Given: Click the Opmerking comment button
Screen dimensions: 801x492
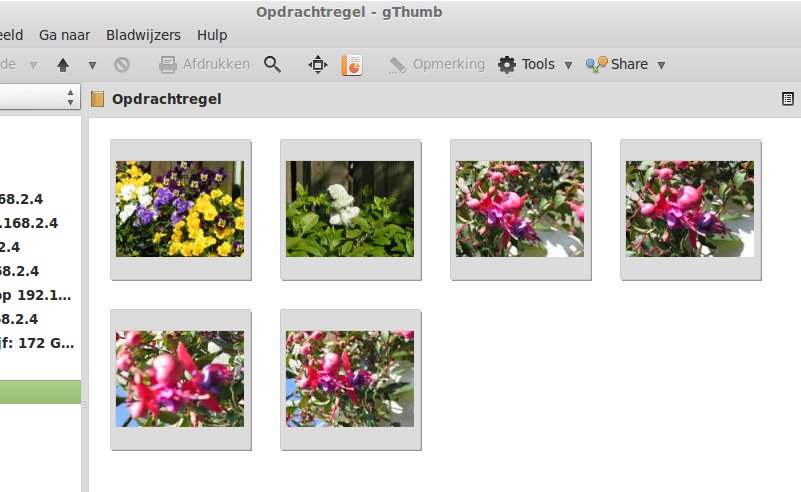Looking at the screenshot, I should (x=437, y=64).
